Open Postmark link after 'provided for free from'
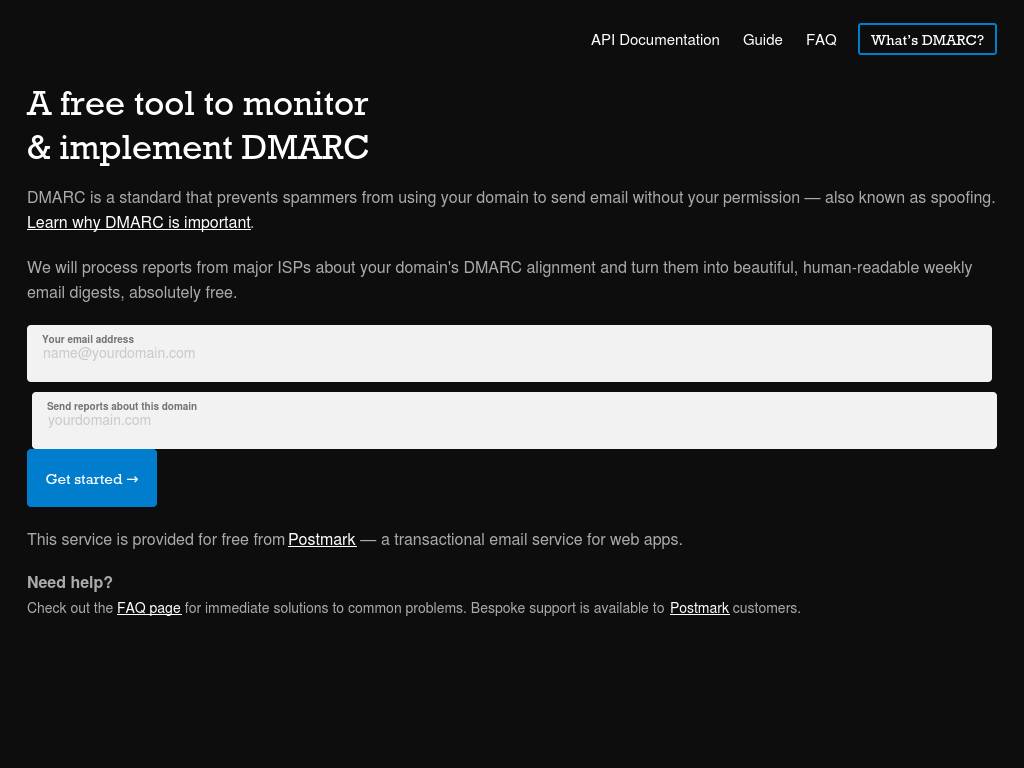 pyautogui.click(x=322, y=539)
